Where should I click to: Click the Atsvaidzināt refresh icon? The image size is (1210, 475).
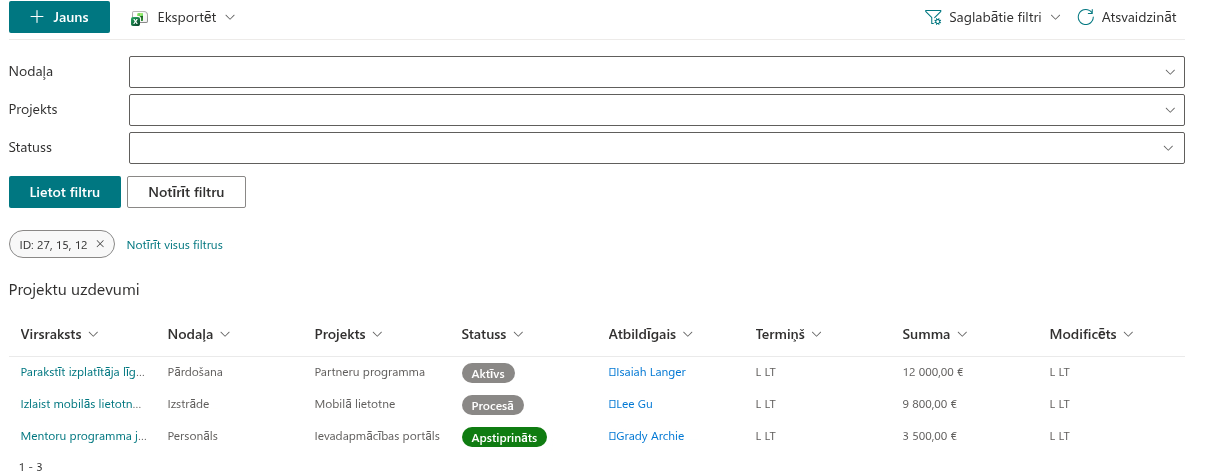[1085, 18]
